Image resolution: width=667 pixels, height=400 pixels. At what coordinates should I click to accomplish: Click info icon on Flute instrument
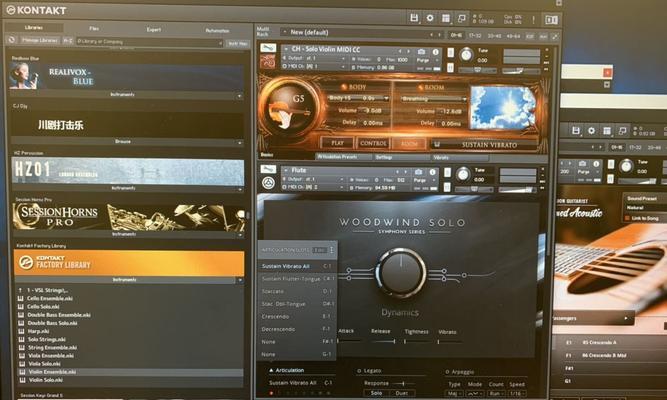433,172
